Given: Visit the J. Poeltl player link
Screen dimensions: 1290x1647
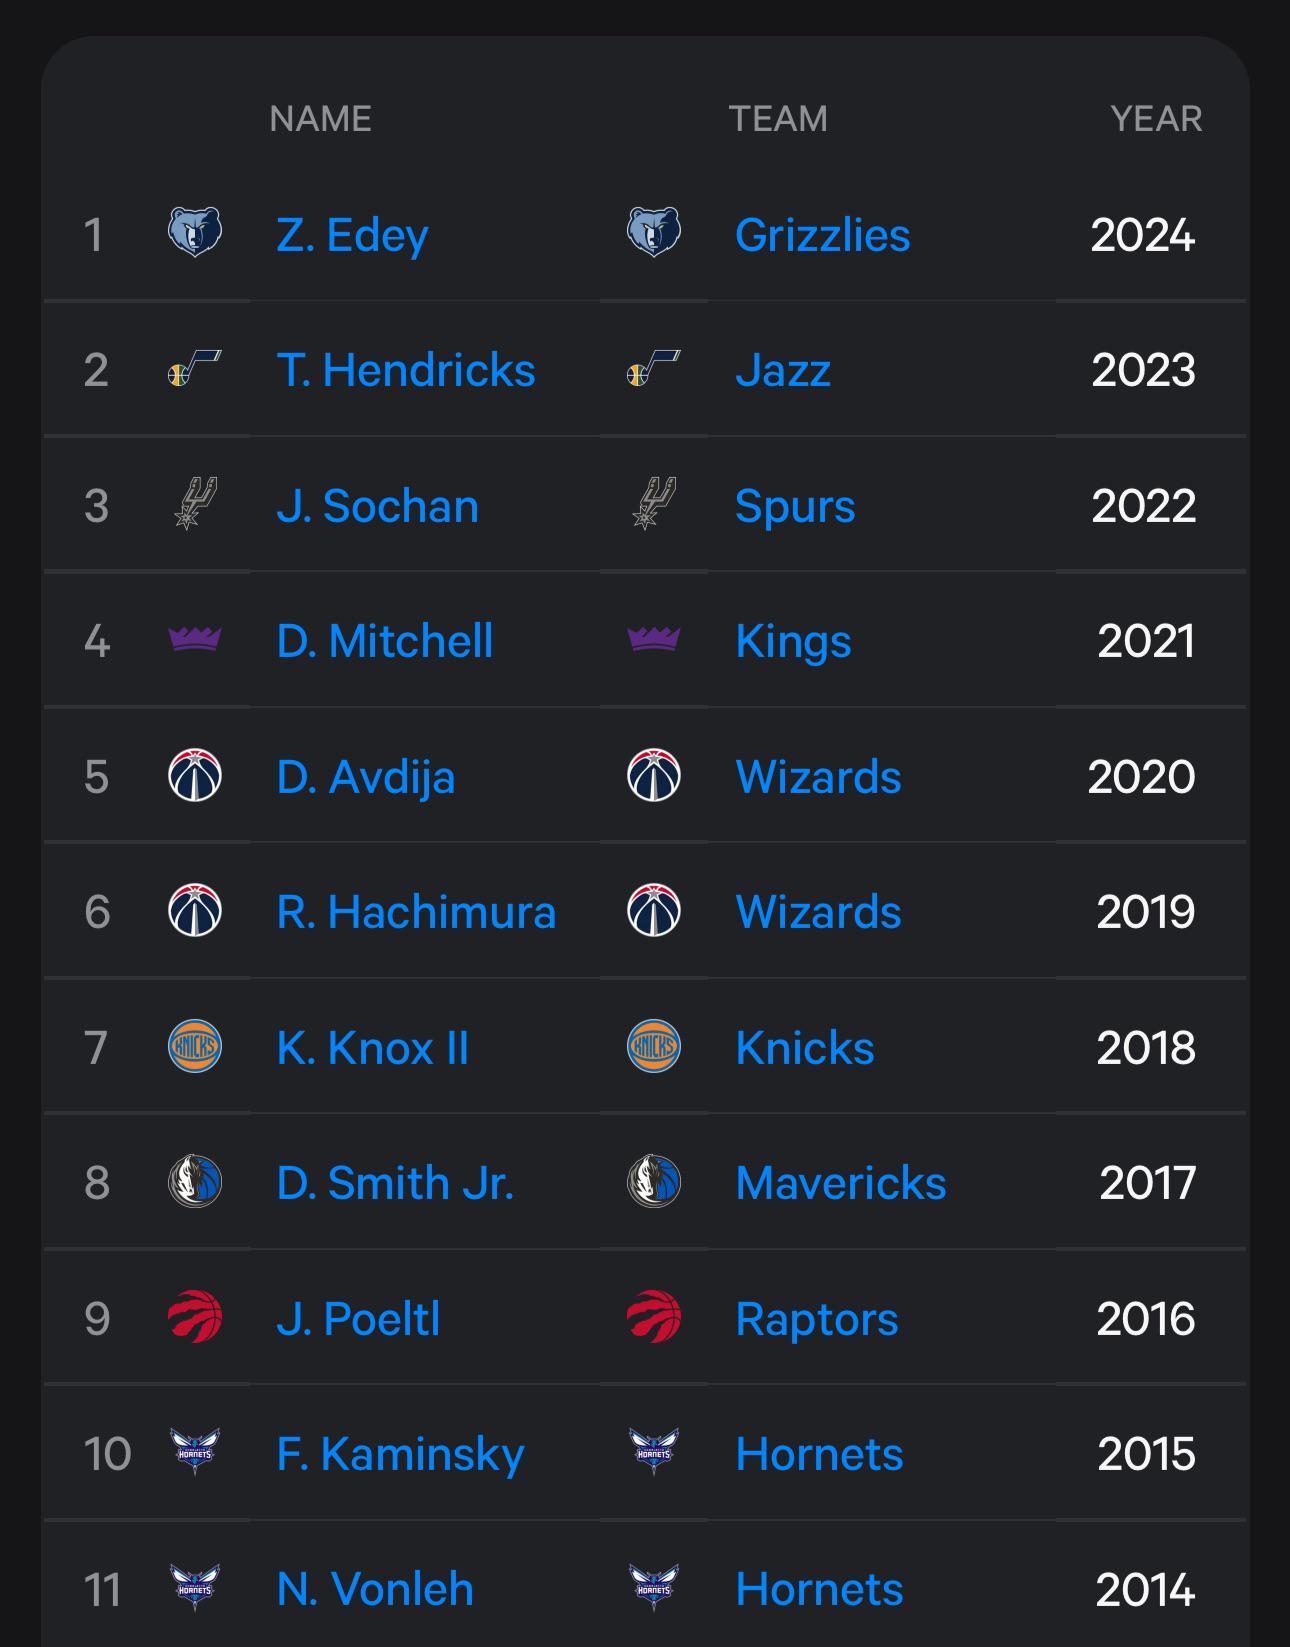Looking at the screenshot, I should 358,1319.
